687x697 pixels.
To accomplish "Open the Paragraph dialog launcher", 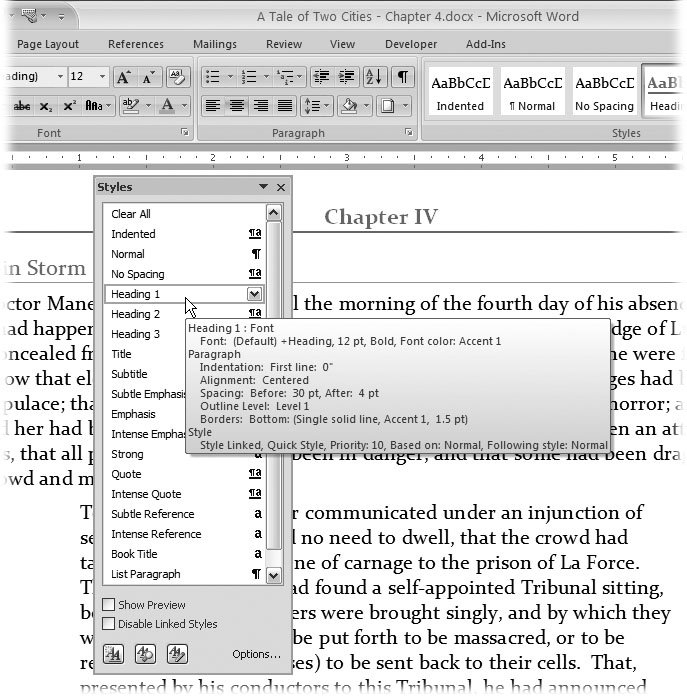I will coord(409,132).
